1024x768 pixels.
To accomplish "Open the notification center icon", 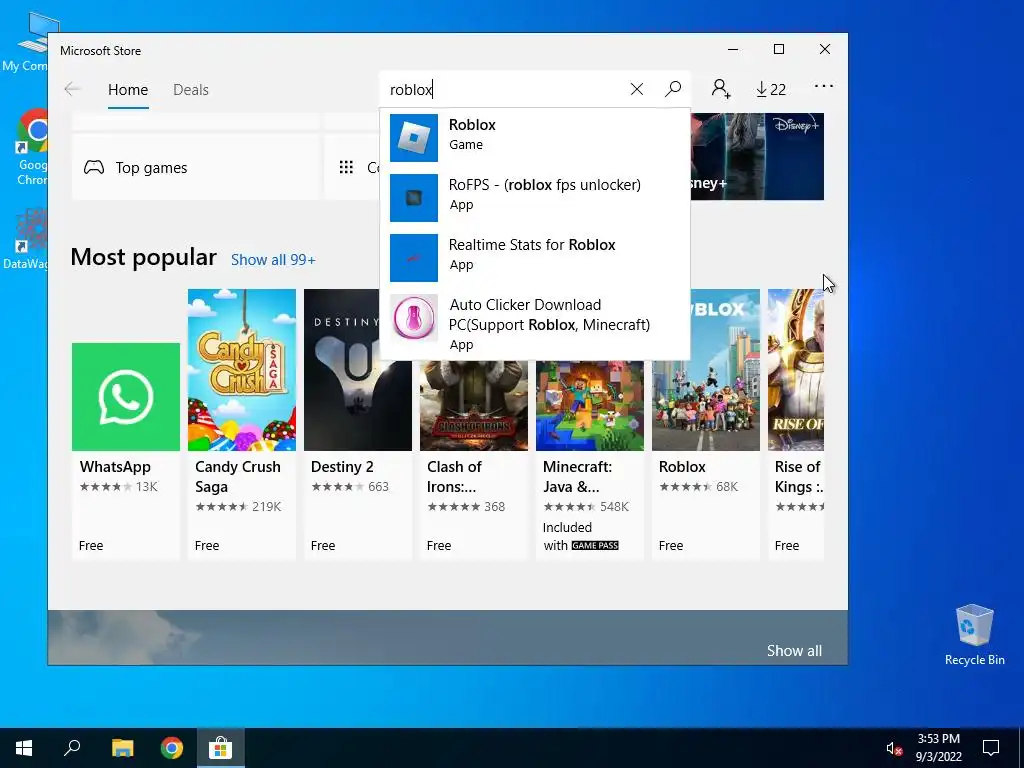I will (991, 748).
